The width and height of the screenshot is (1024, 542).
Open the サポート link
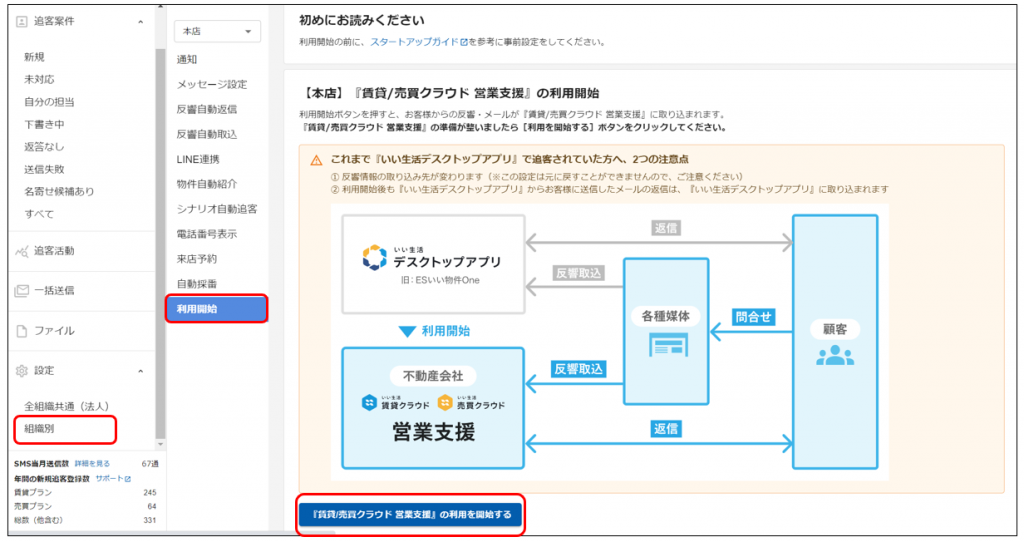point(109,479)
